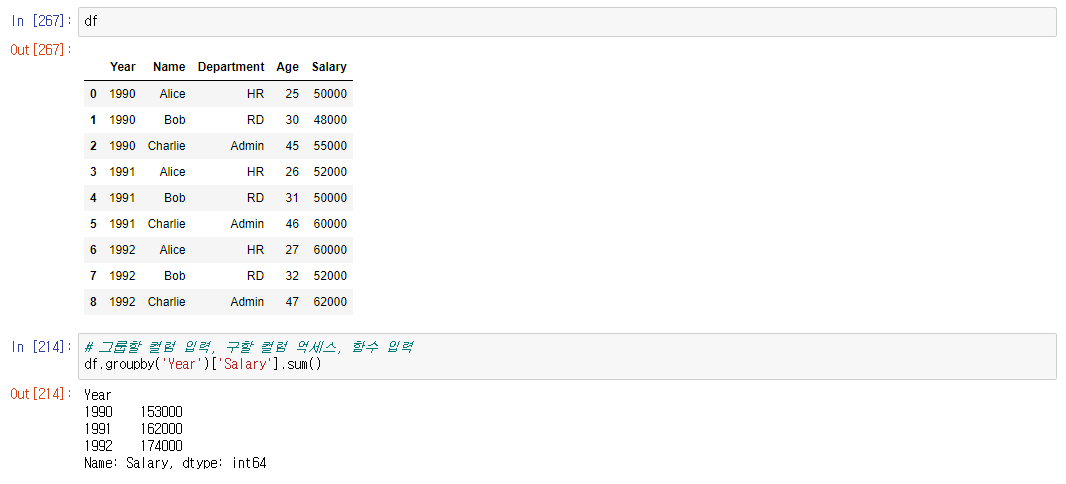The image size is (1066, 484).
Task: Click the Department column header
Action: click(230, 67)
